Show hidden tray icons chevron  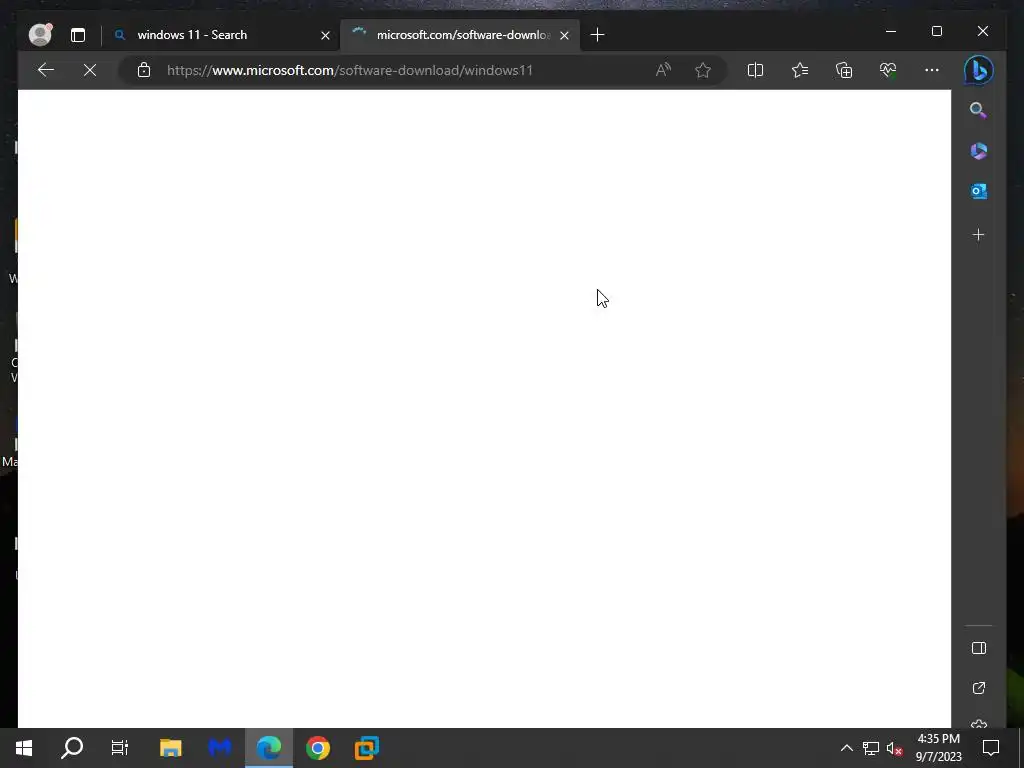[846, 748]
